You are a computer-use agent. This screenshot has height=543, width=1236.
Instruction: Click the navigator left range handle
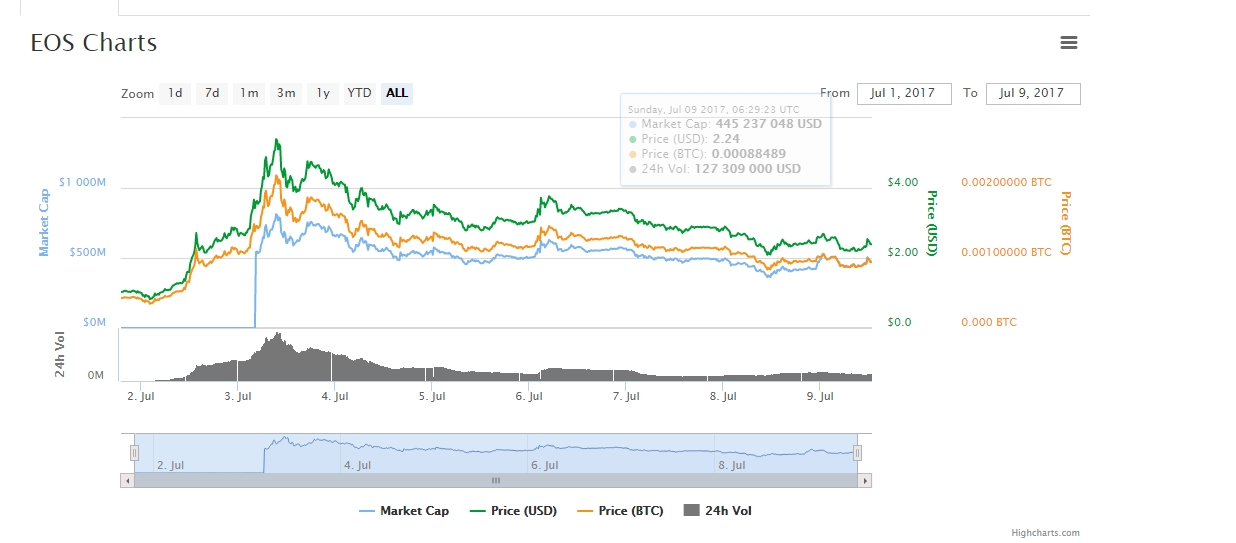[134, 453]
